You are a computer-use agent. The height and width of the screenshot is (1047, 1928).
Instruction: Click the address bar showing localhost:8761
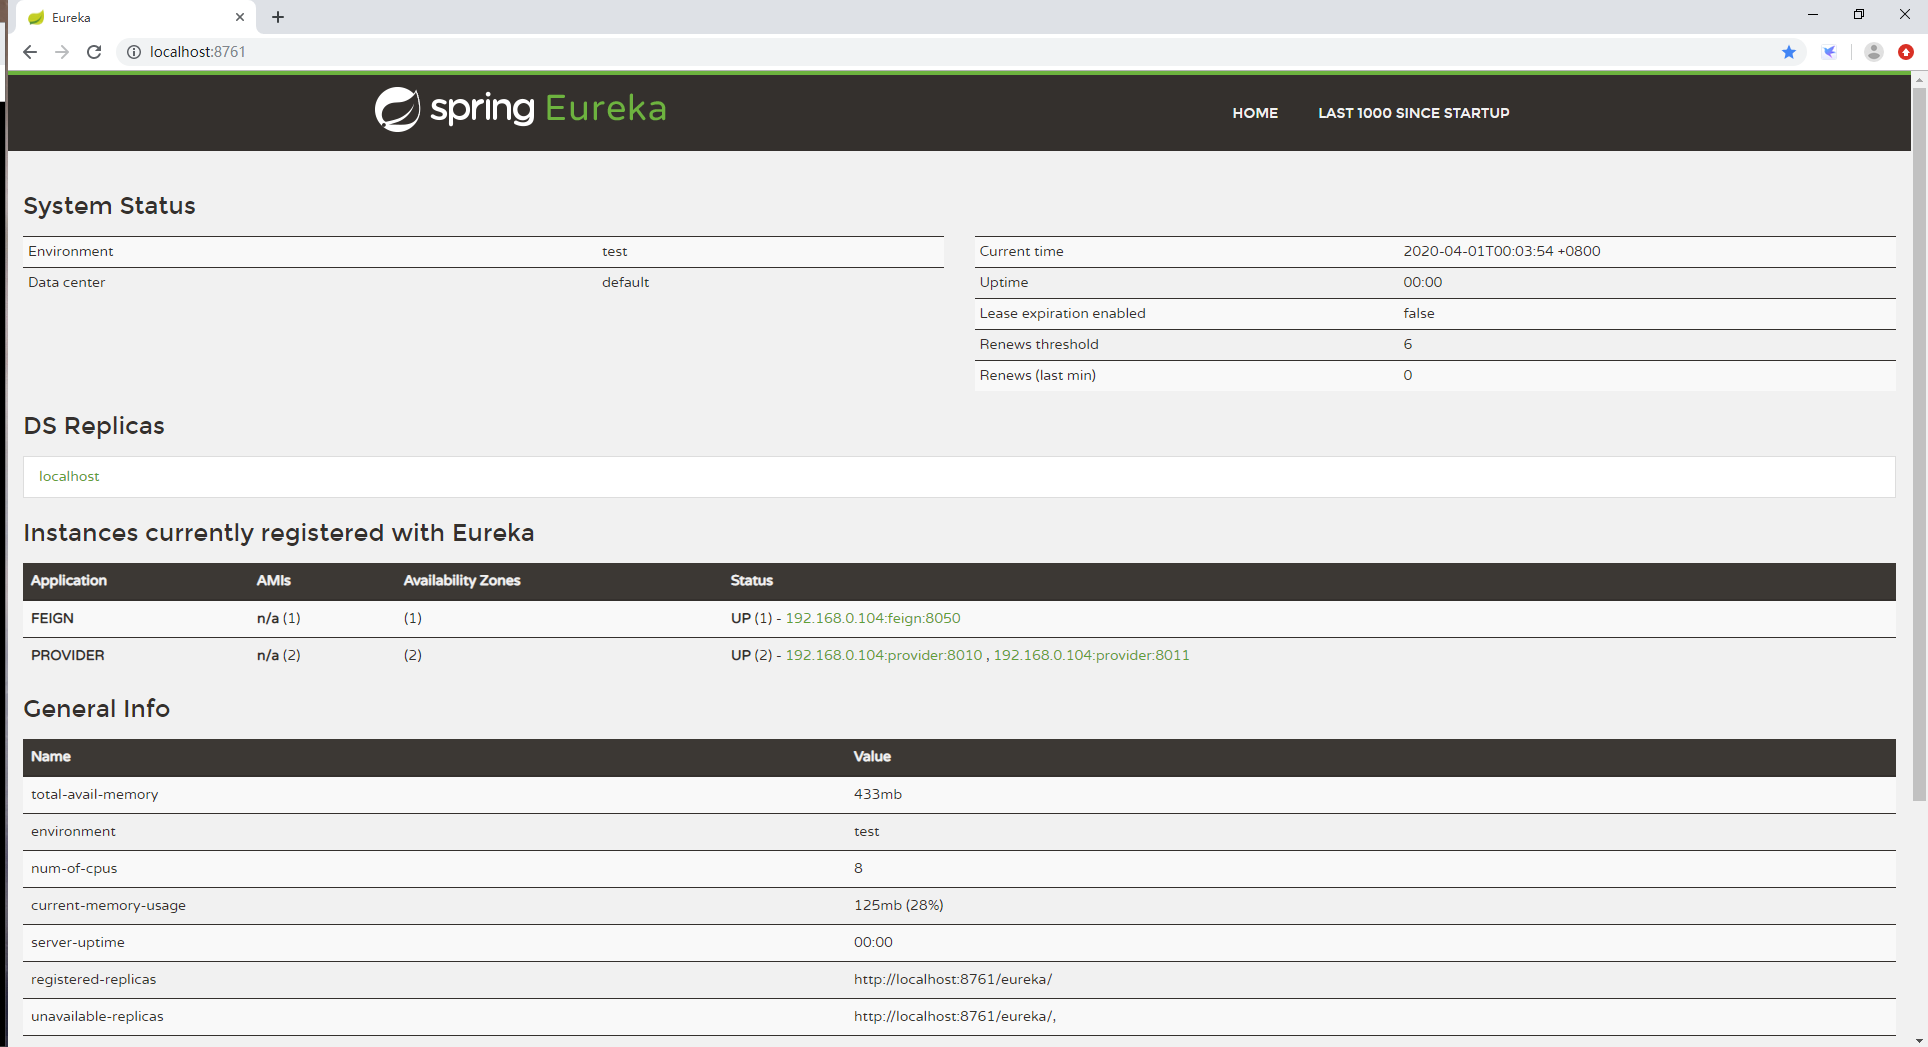[960, 52]
